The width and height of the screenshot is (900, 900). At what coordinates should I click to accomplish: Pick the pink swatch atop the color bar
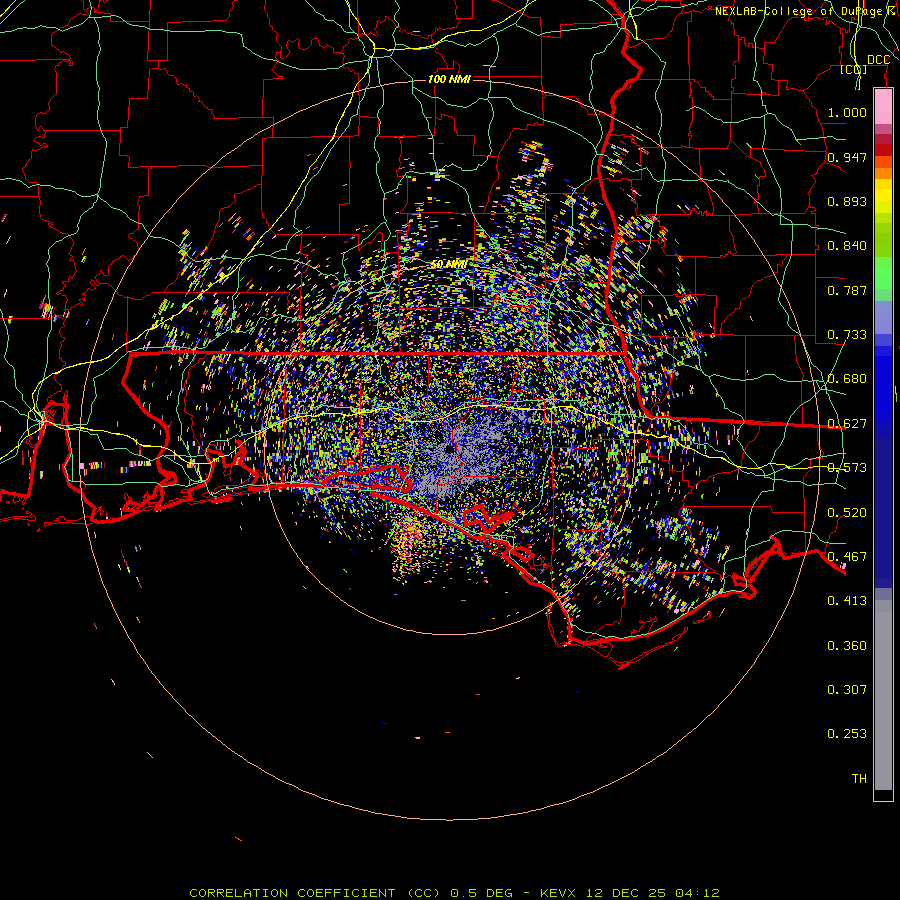[x=883, y=107]
